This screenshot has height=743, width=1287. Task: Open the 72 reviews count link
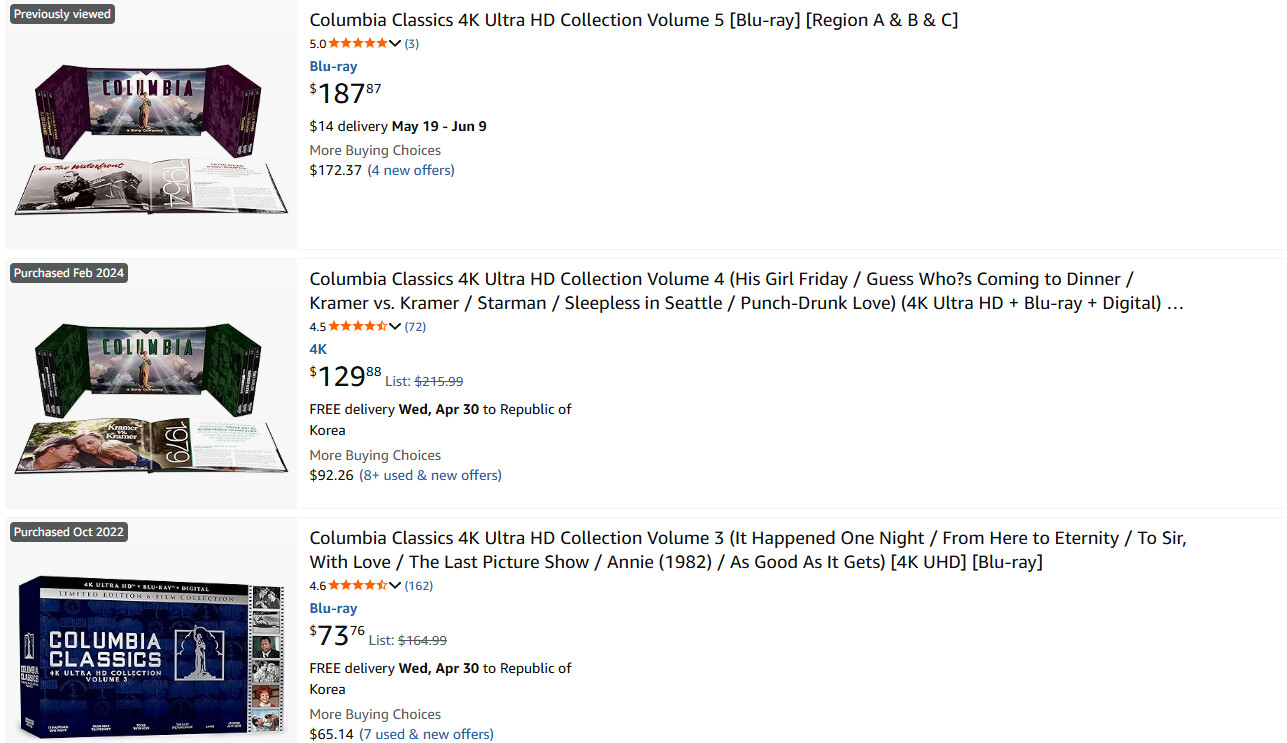(415, 327)
